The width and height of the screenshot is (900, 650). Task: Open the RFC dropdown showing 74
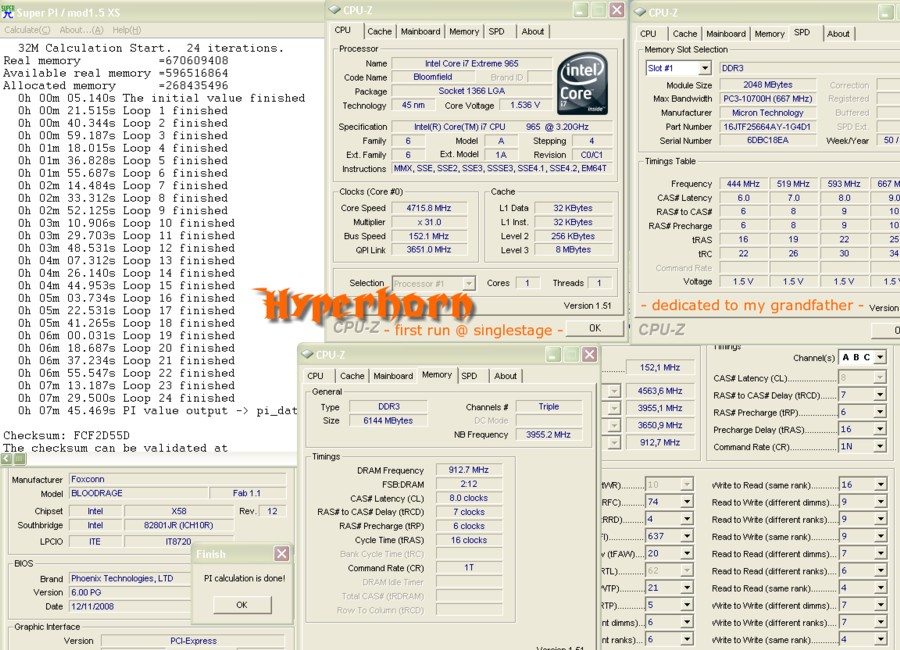[x=686, y=502]
